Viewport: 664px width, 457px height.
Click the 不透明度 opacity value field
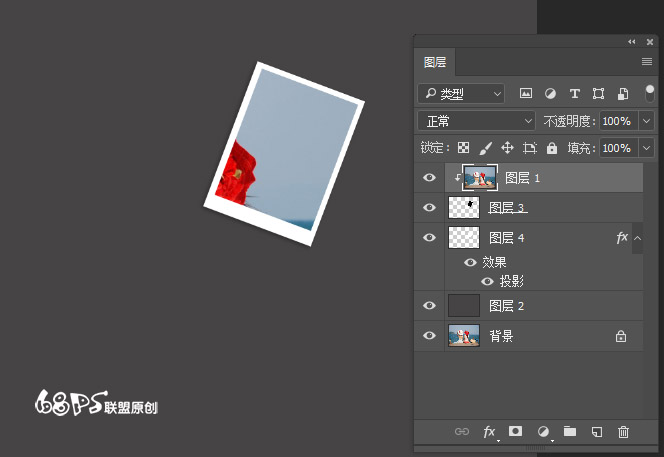tap(616, 121)
